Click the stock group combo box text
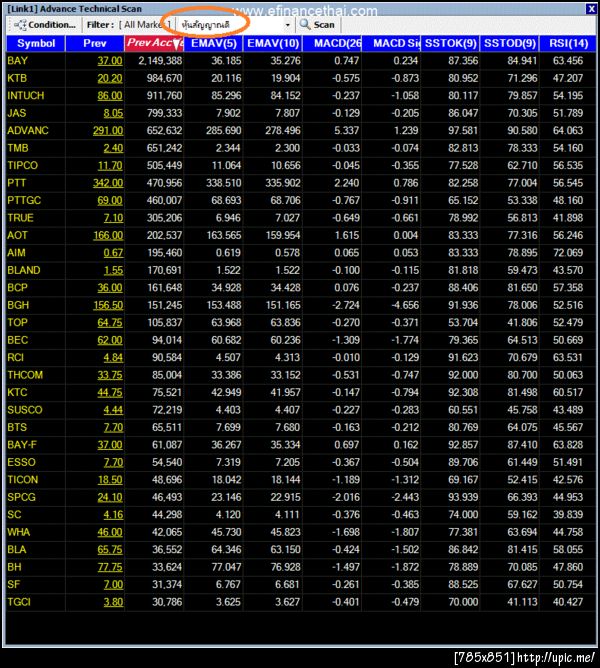 pyautogui.click(x=205, y=25)
